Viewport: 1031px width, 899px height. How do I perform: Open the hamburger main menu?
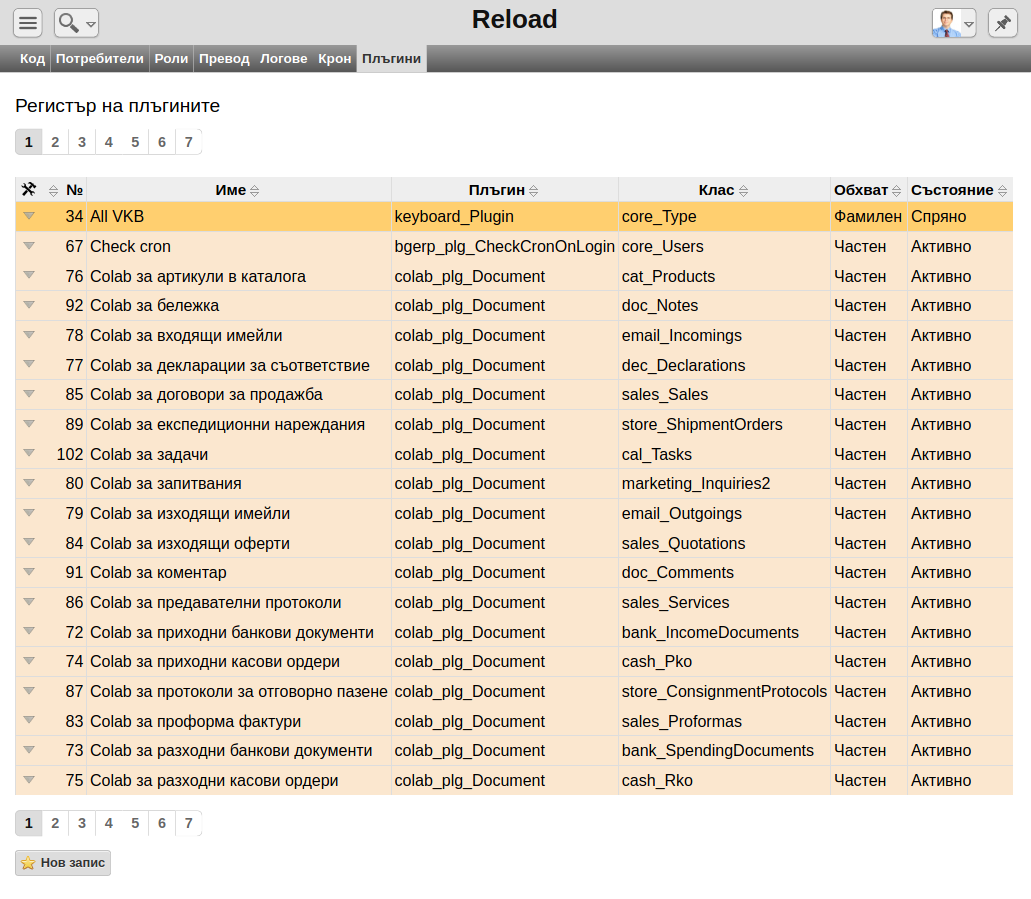[x=28, y=22]
